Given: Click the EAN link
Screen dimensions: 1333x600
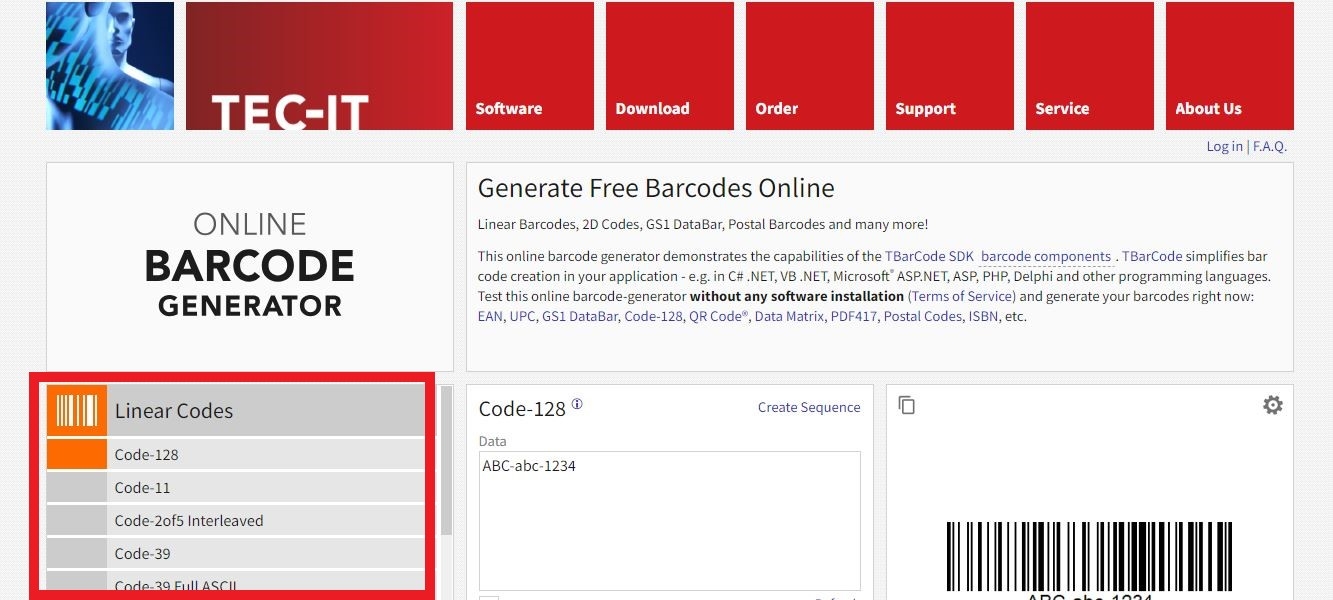Looking at the screenshot, I should pyautogui.click(x=490, y=316).
